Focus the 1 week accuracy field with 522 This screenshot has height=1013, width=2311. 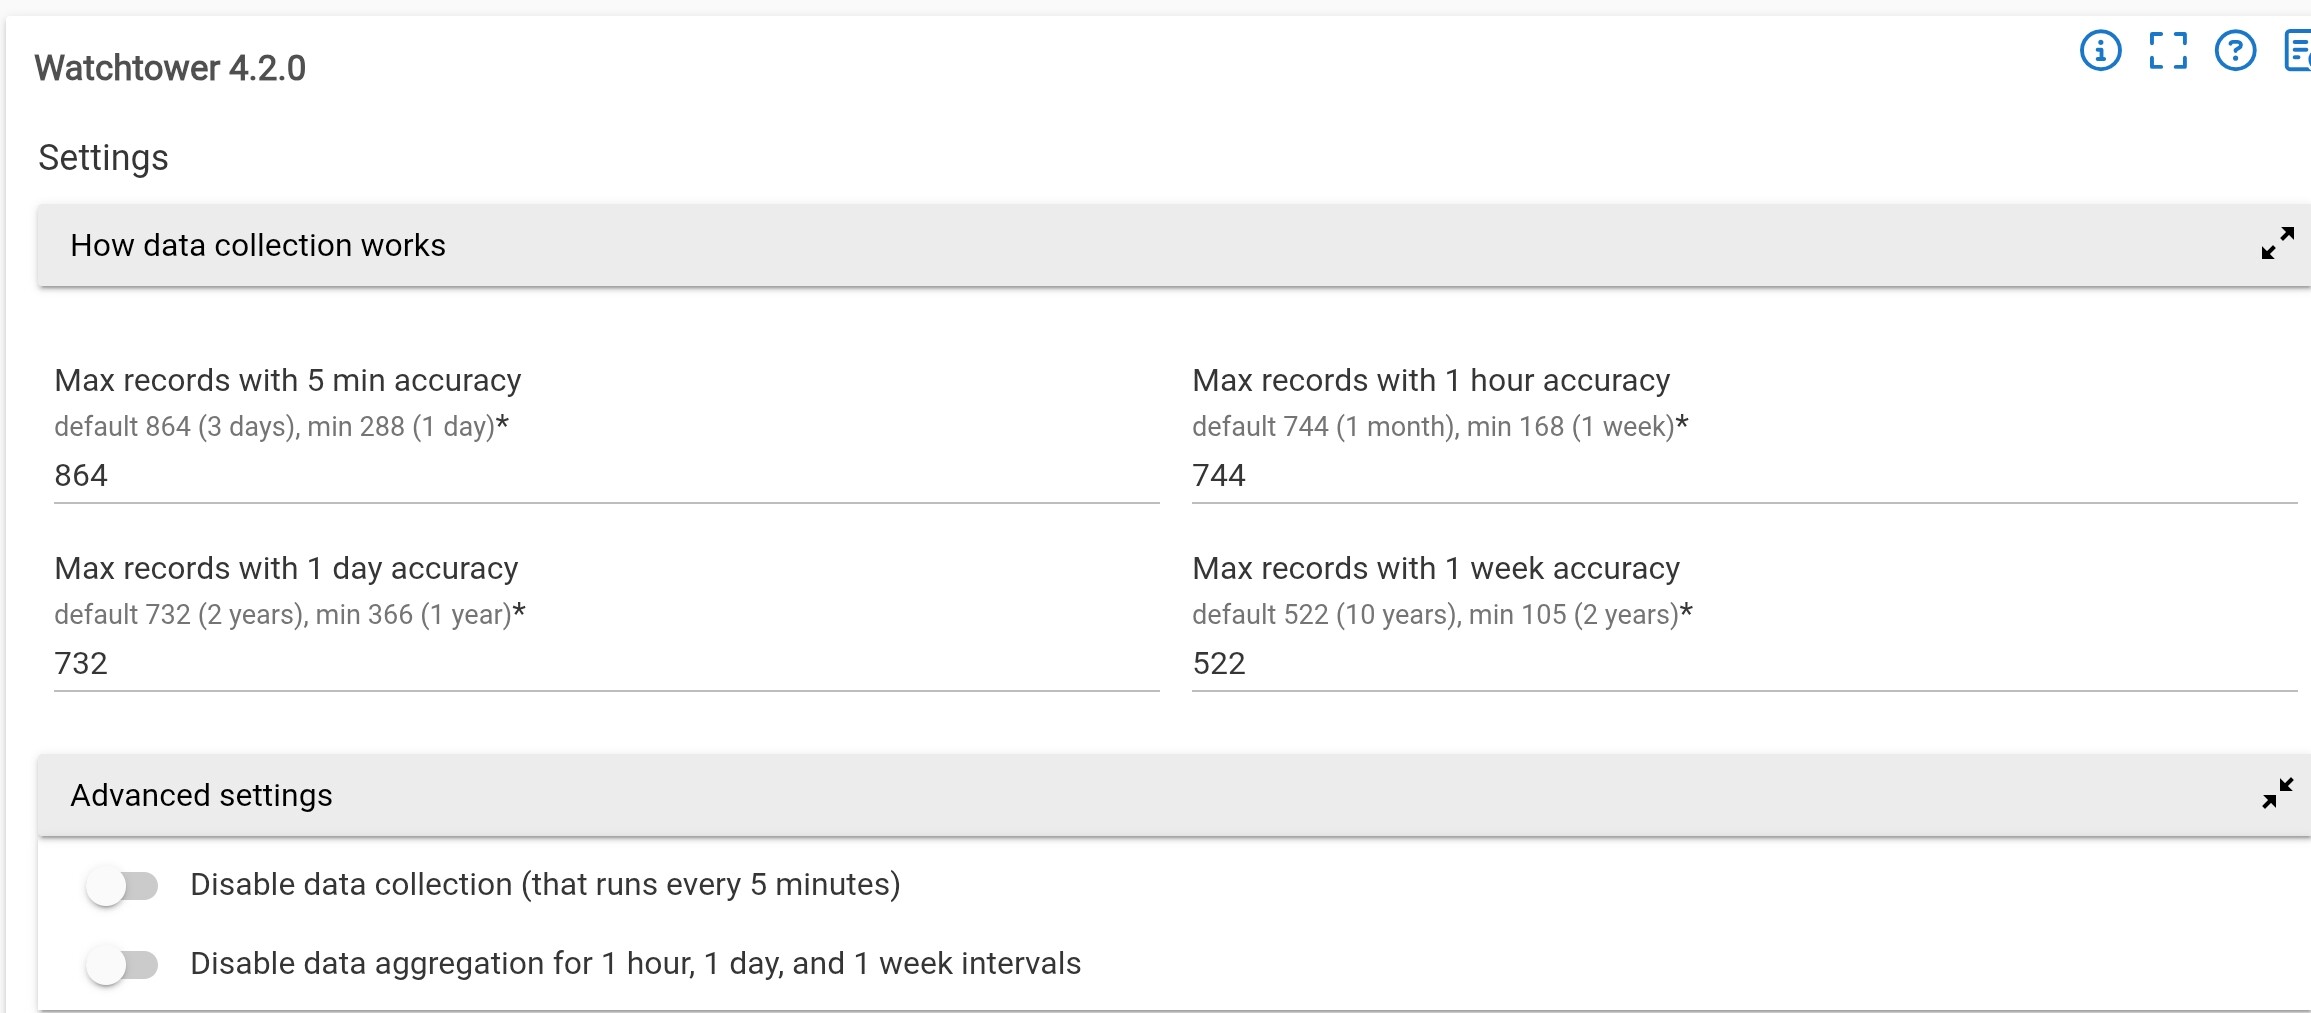coord(1740,664)
